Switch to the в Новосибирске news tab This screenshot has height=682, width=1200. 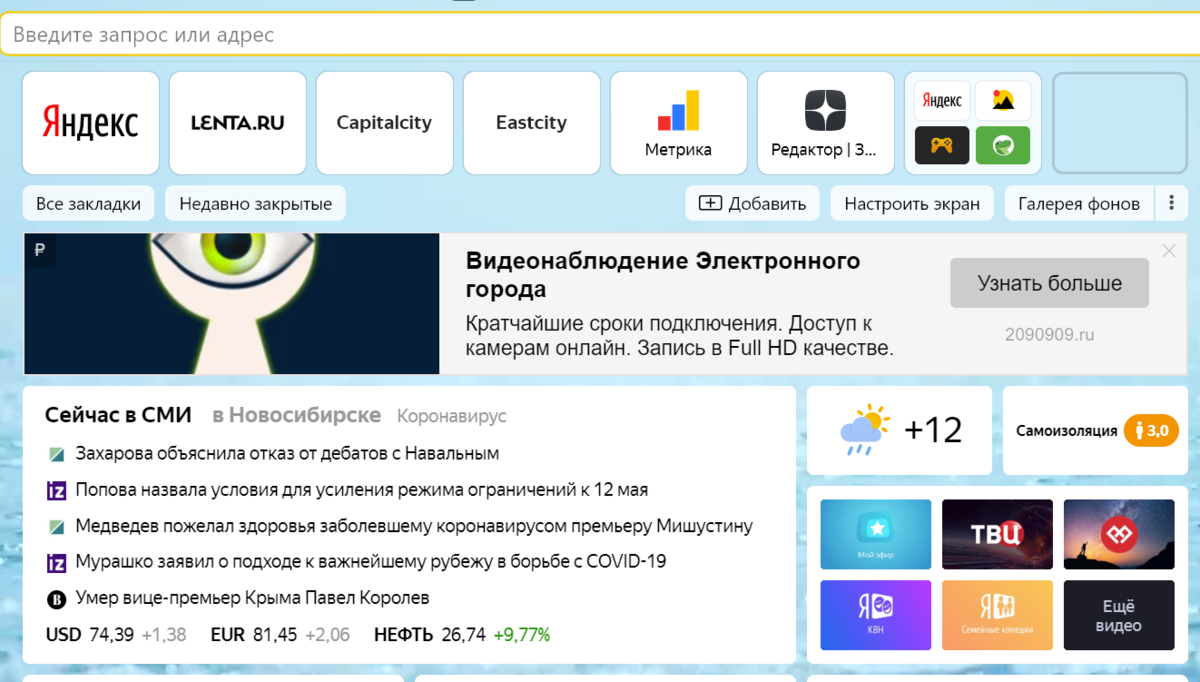pyautogui.click(x=296, y=415)
